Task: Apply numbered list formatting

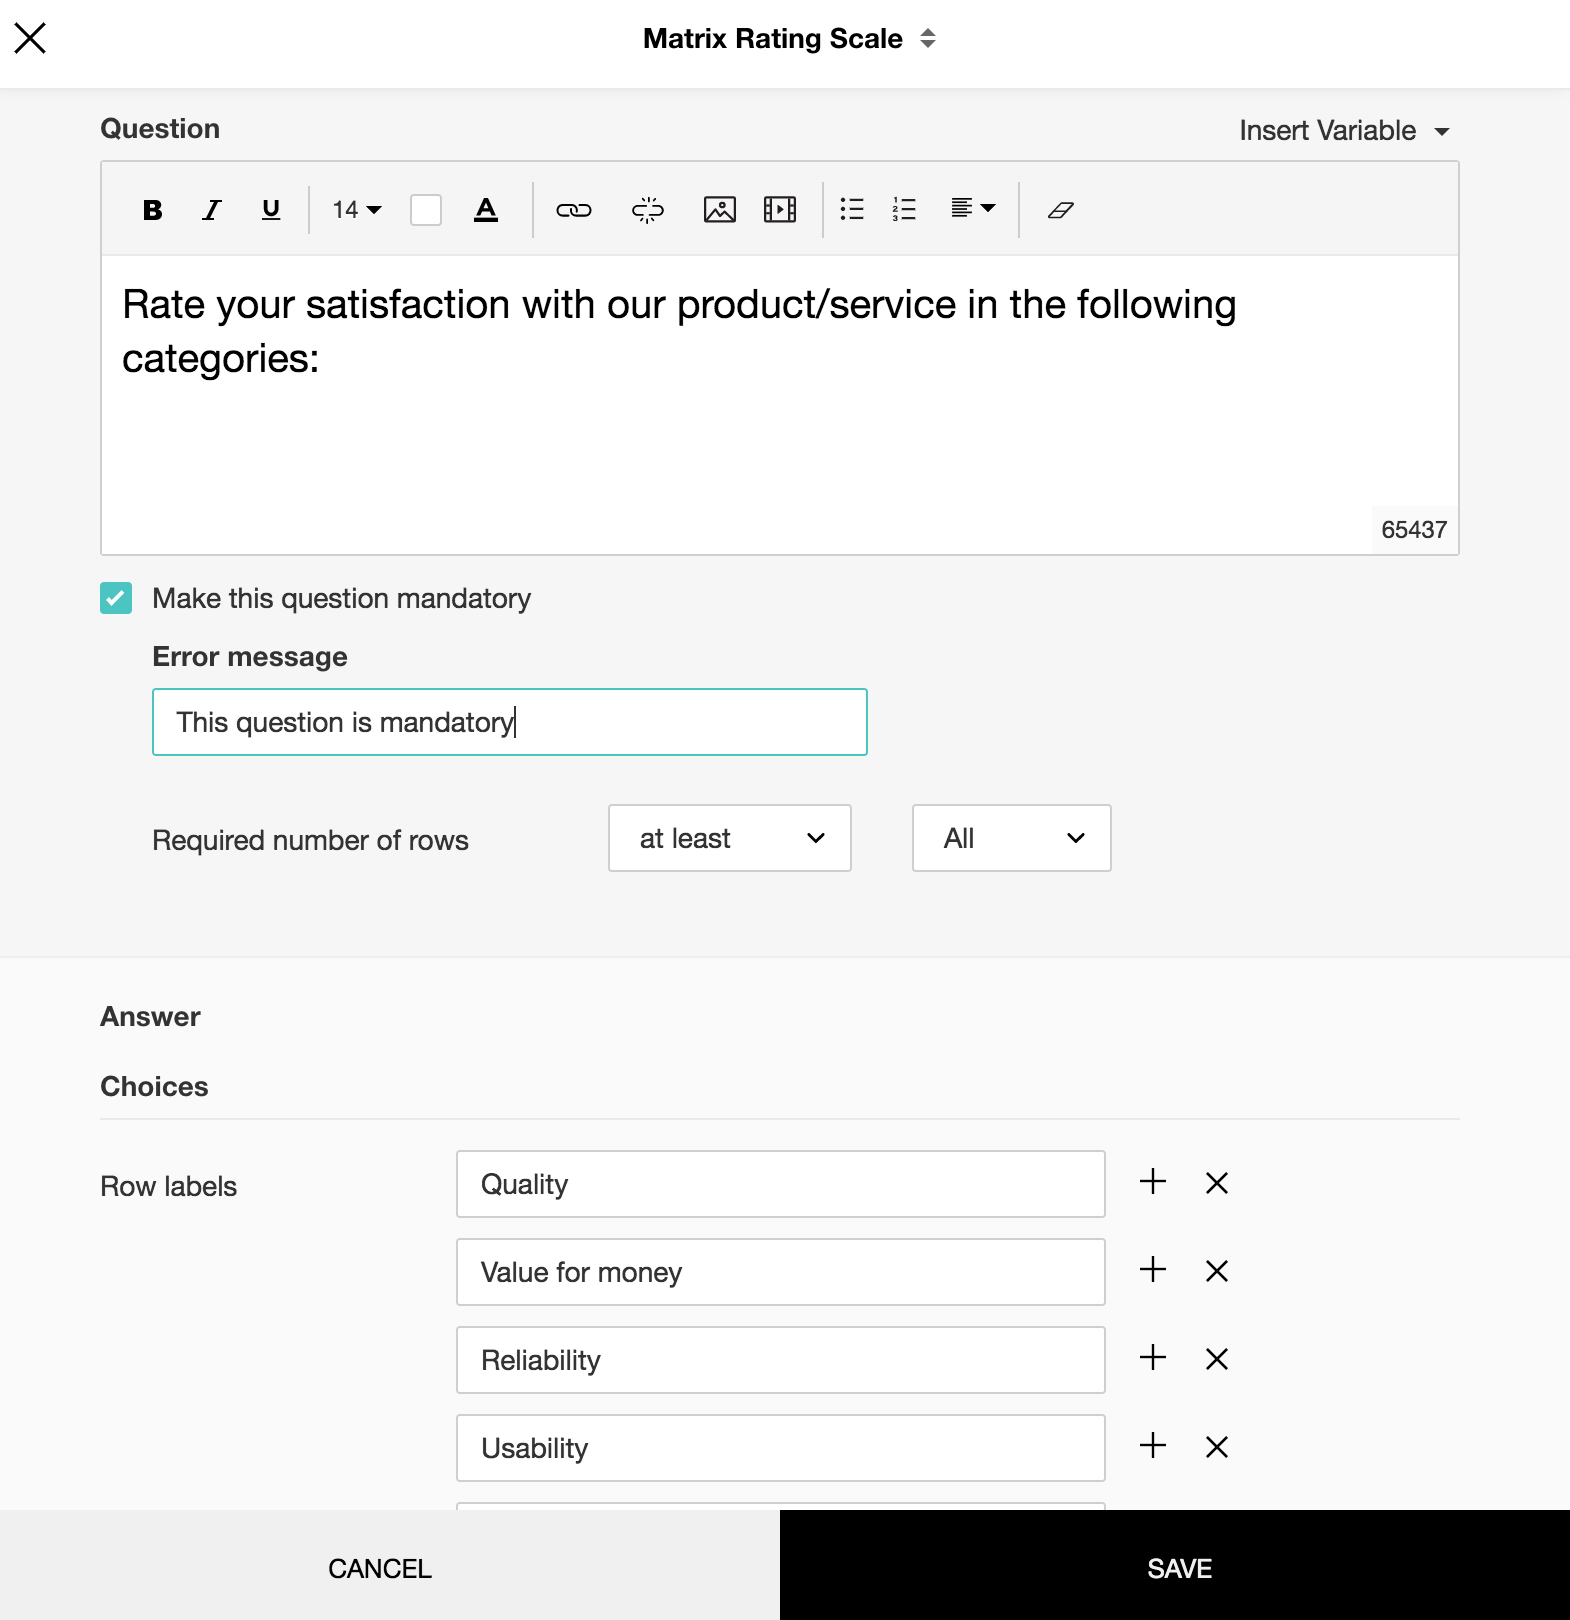Action: pos(904,209)
